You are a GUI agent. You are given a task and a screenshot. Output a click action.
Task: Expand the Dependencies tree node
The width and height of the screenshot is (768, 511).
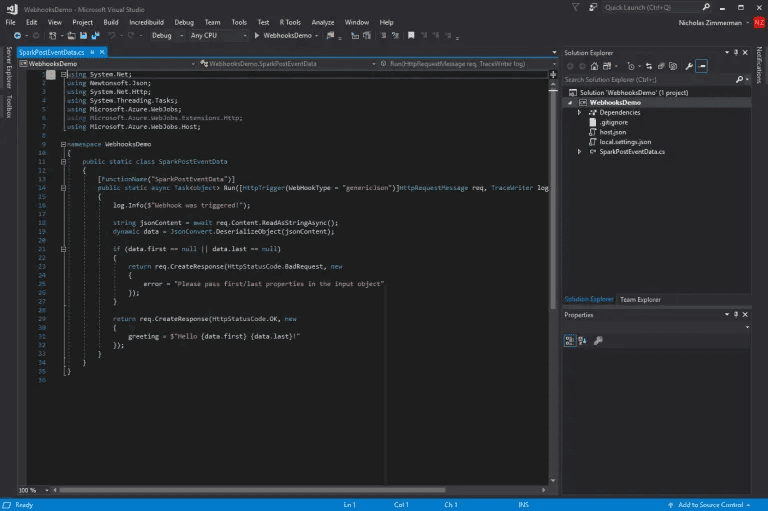click(x=580, y=112)
